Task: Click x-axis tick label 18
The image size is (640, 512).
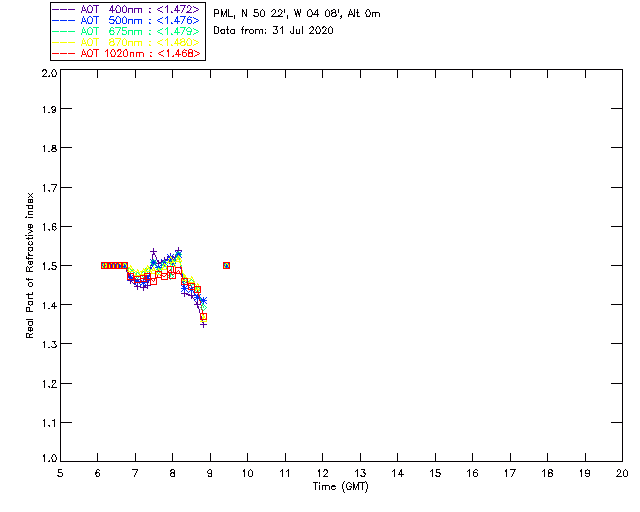Action: (x=547, y=473)
